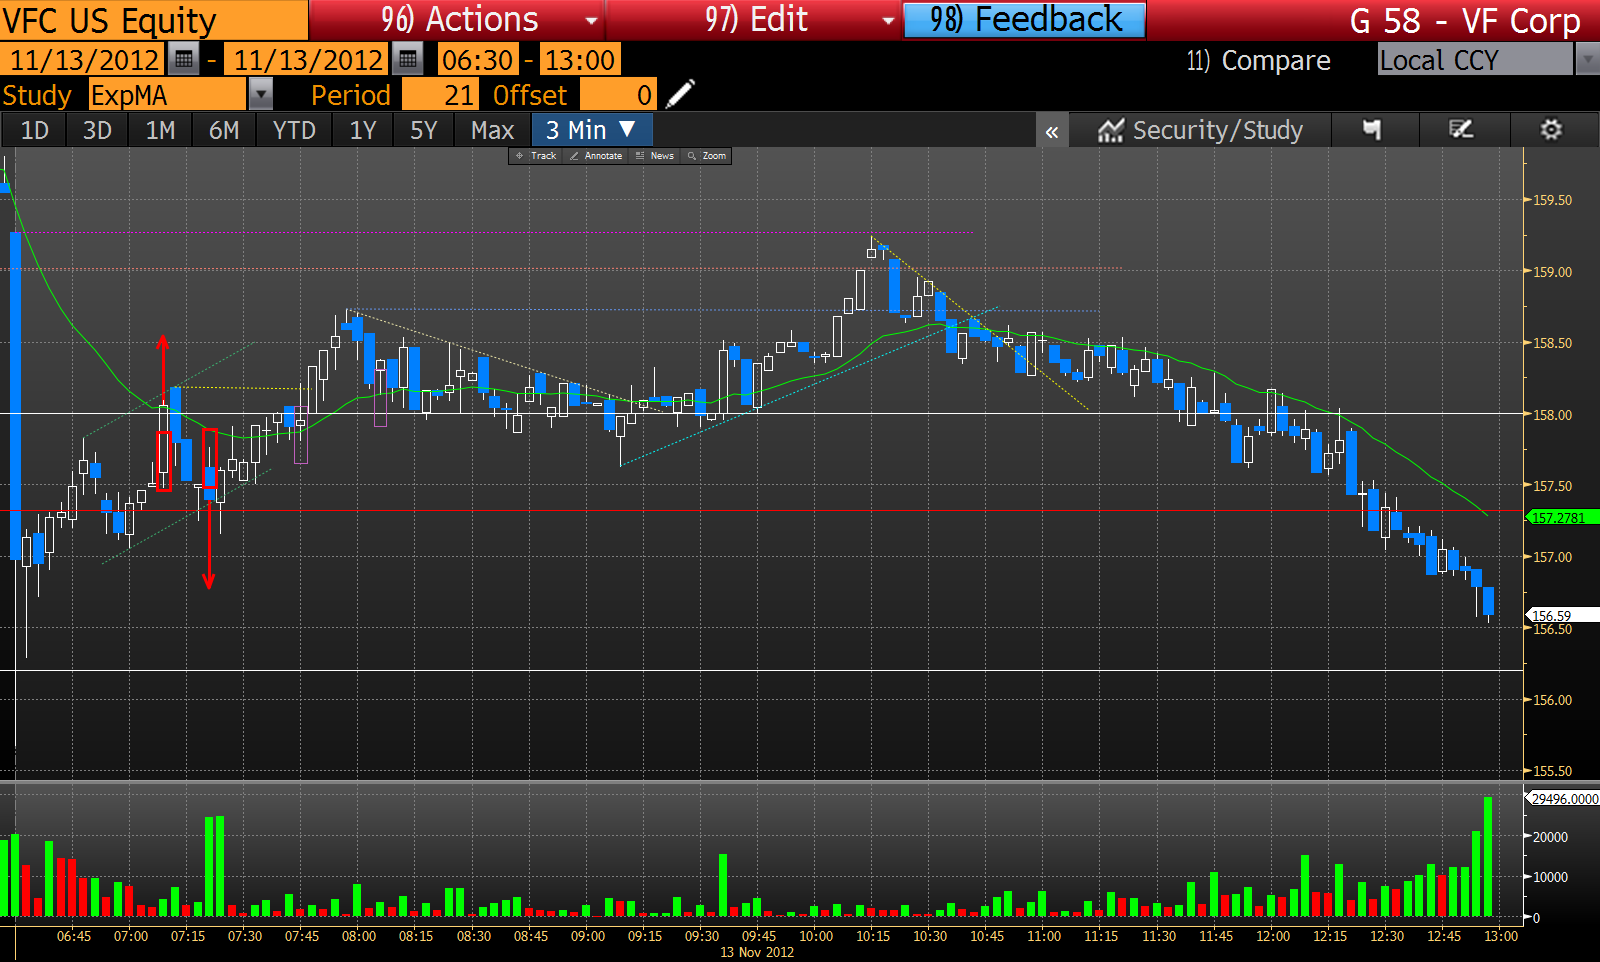
Task: Click the 155.50 price axis label
Action: [1553, 771]
